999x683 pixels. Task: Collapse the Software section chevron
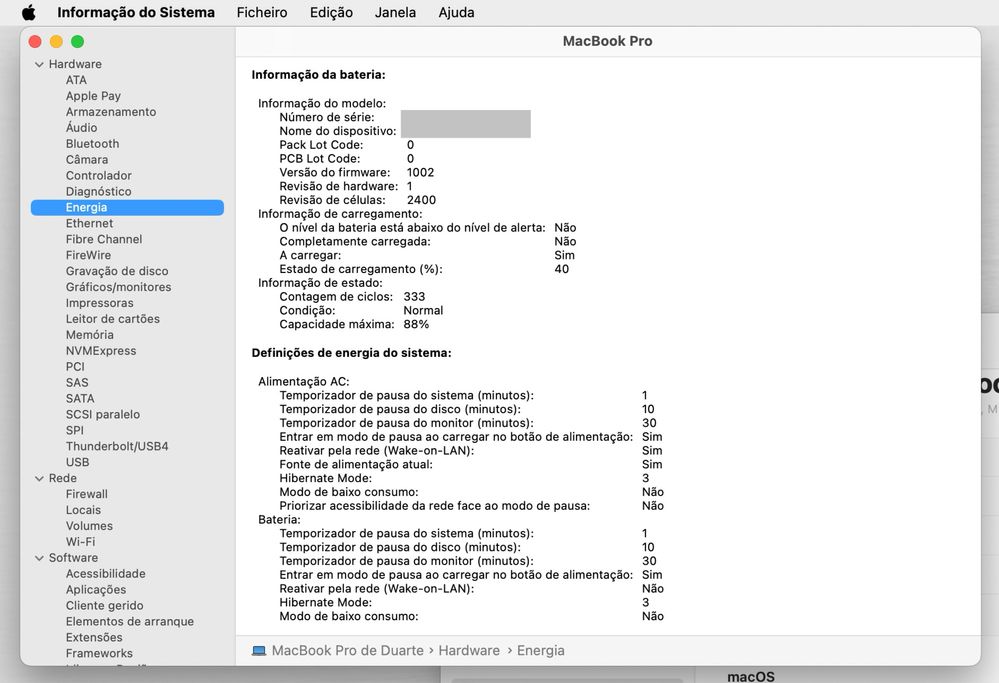click(40, 558)
